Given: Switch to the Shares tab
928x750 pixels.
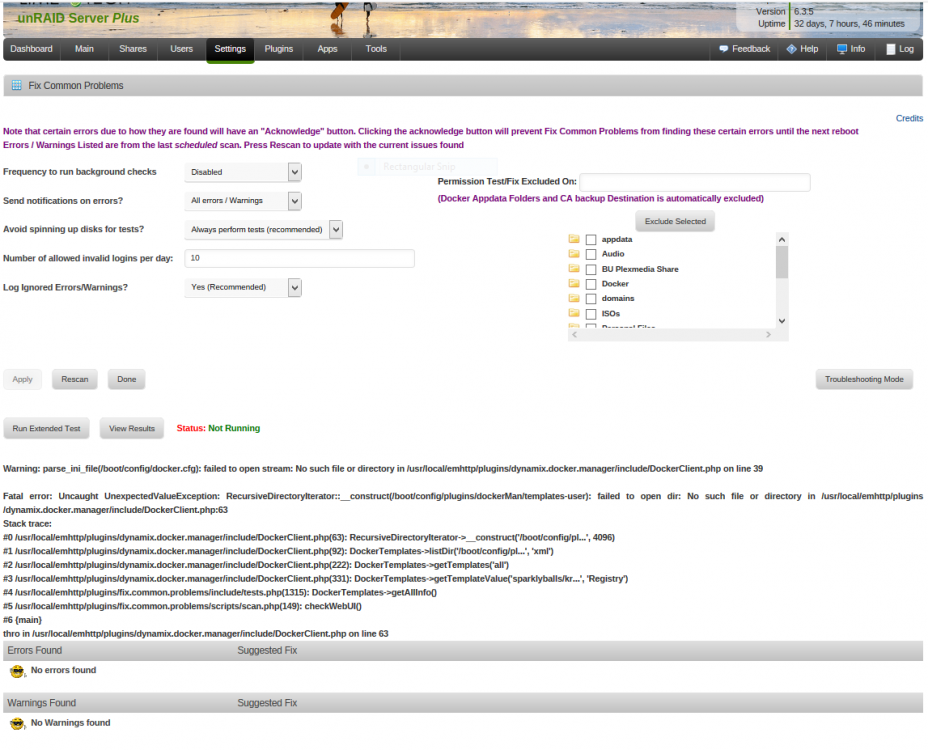Looking at the screenshot, I should click(x=133, y=49).
